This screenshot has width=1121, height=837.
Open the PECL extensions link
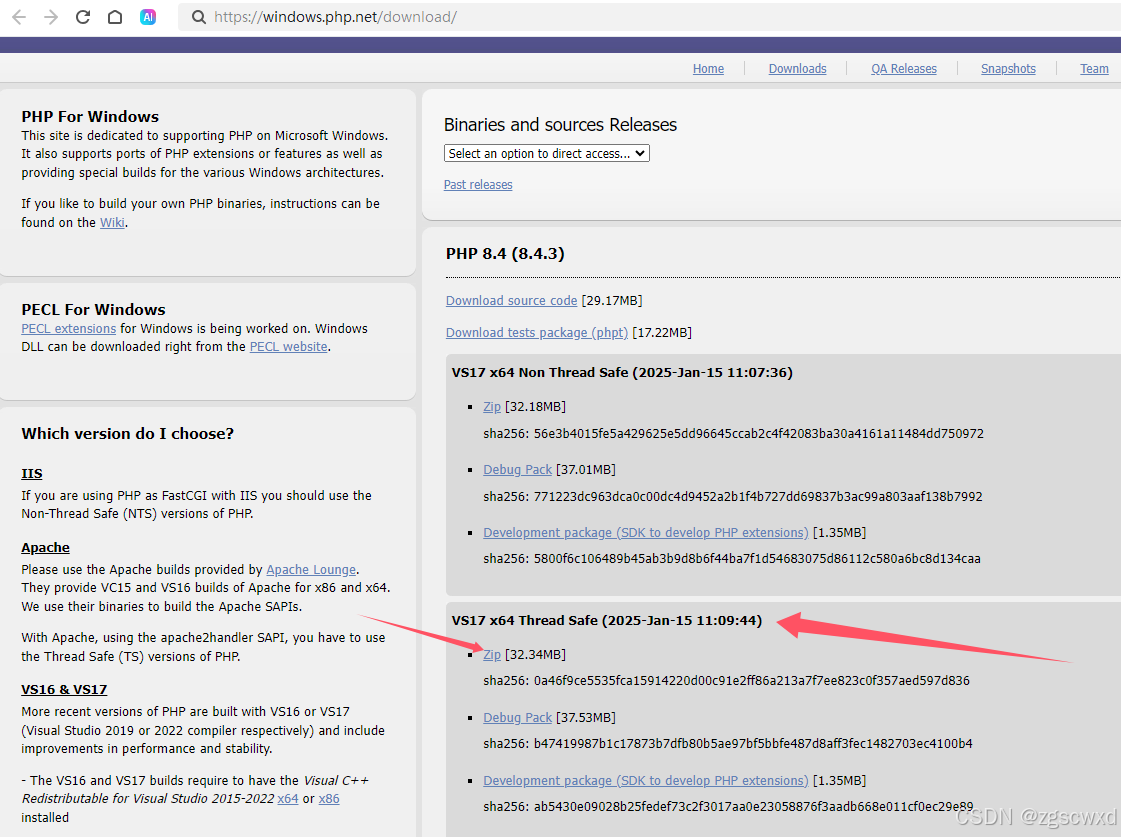69,329
